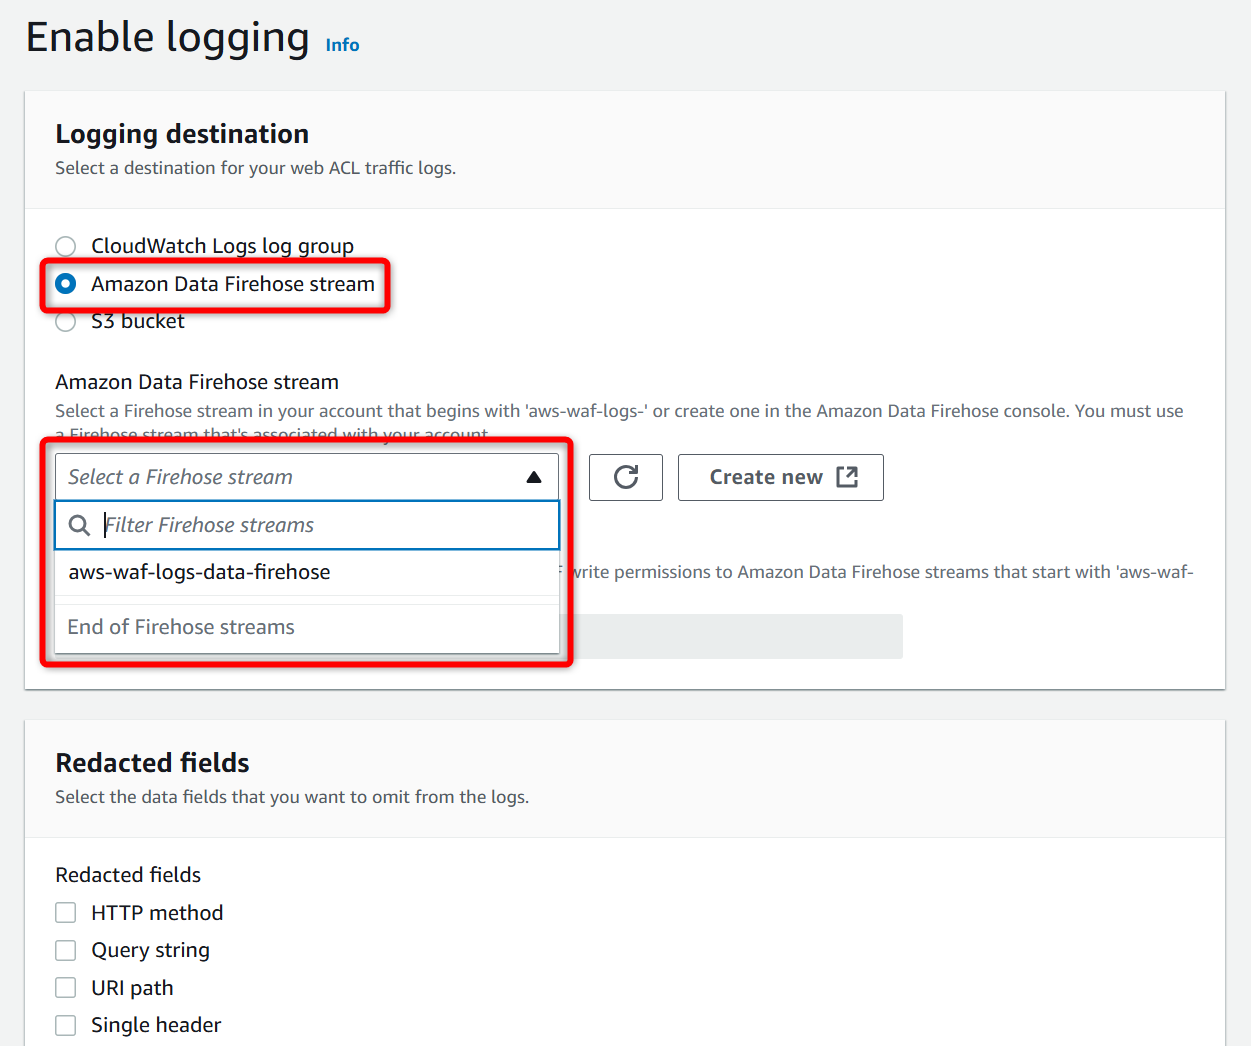Viewport: 1251px width, 1046px height.
Task: Check the HTTP method redacted field
Action: point(66,913)
